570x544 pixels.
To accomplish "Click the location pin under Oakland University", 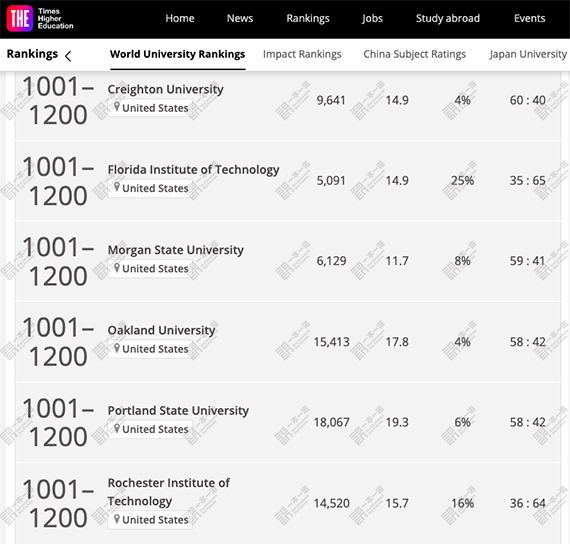I will pos(117,348).
